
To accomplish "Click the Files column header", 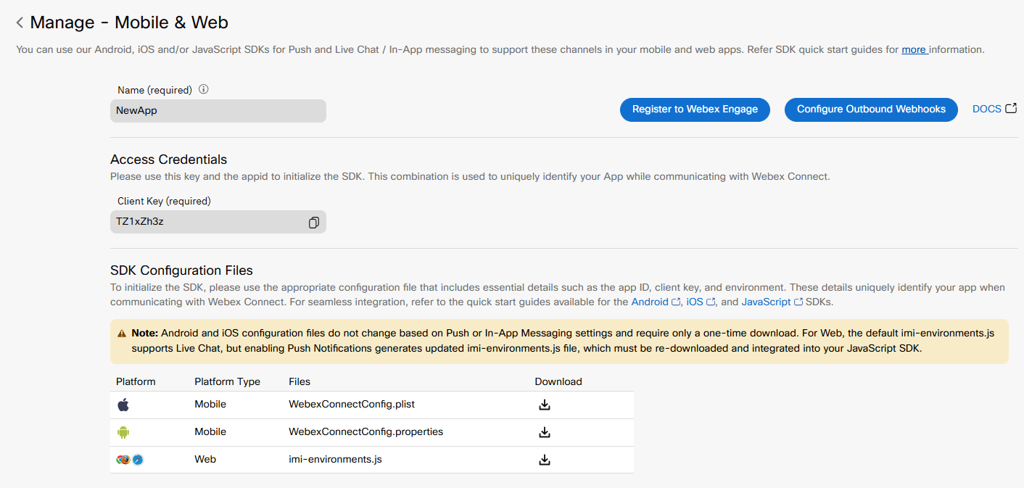I will click(300, 382).
